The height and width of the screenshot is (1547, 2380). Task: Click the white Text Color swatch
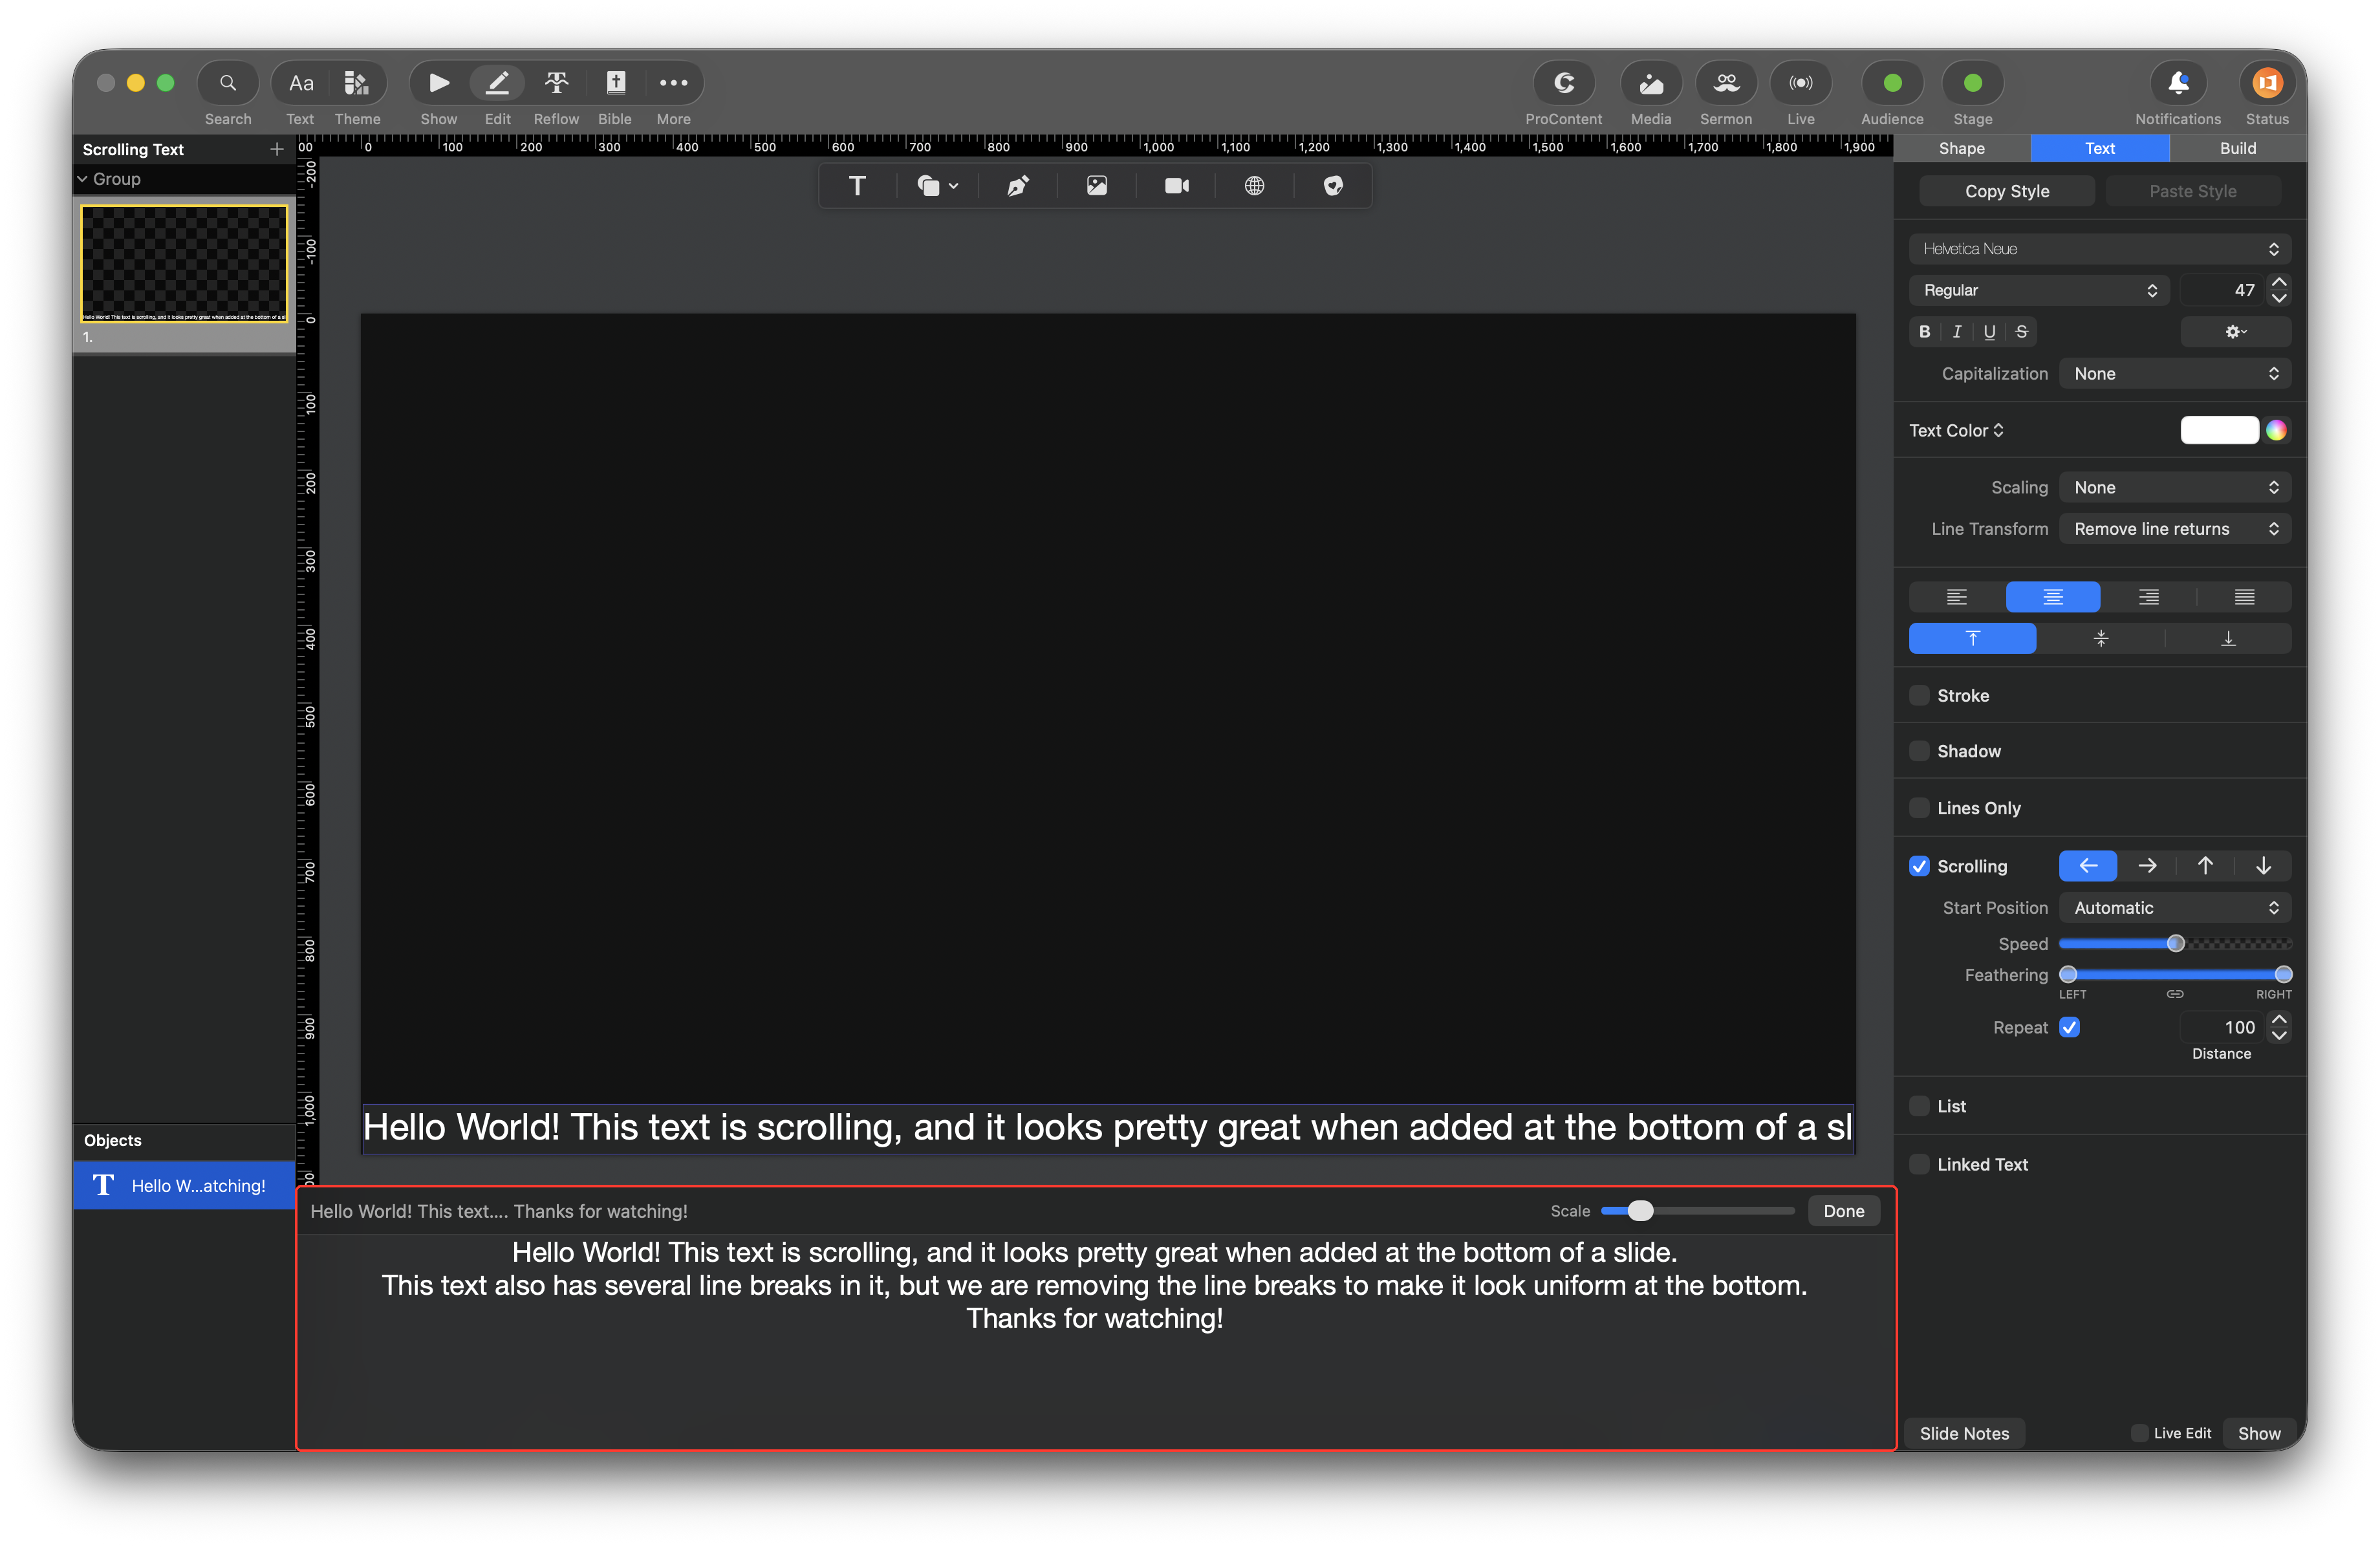coord(2219,431)
